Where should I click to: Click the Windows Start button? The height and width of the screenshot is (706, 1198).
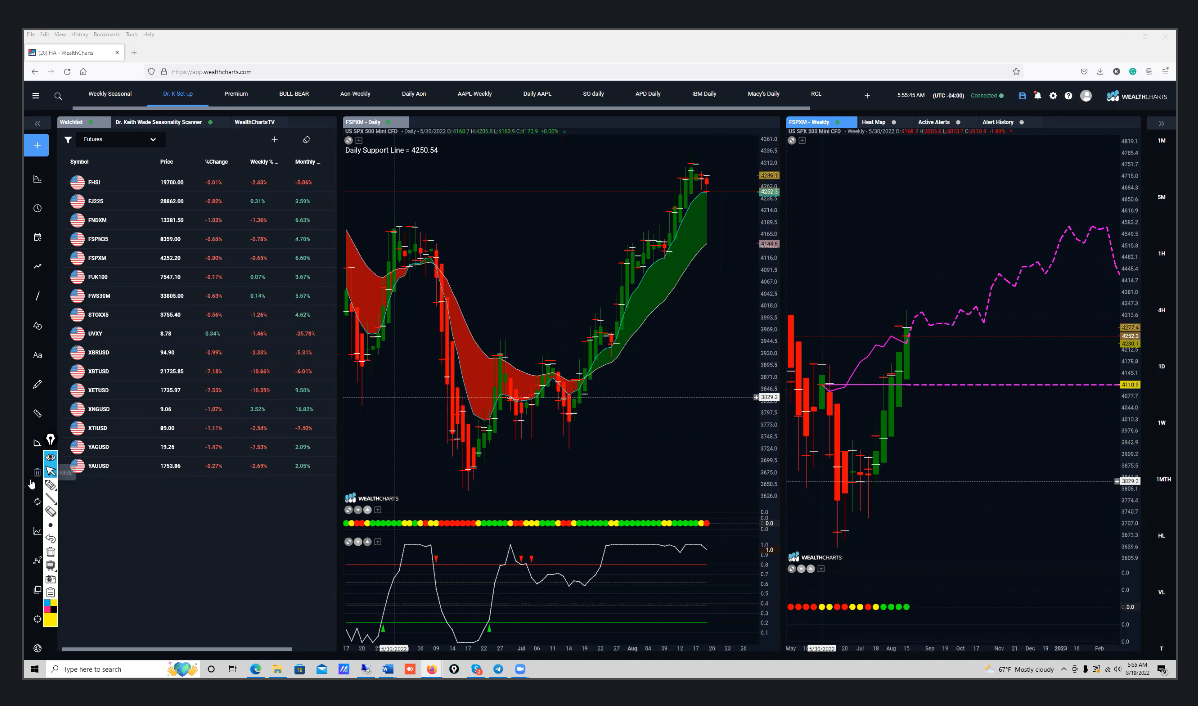34,669
